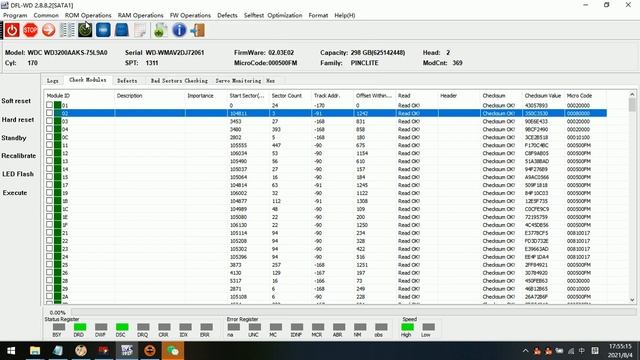This screenshot has width=640, height=360.
Task: Click the Execute button
Action: (x=15, y=193)
